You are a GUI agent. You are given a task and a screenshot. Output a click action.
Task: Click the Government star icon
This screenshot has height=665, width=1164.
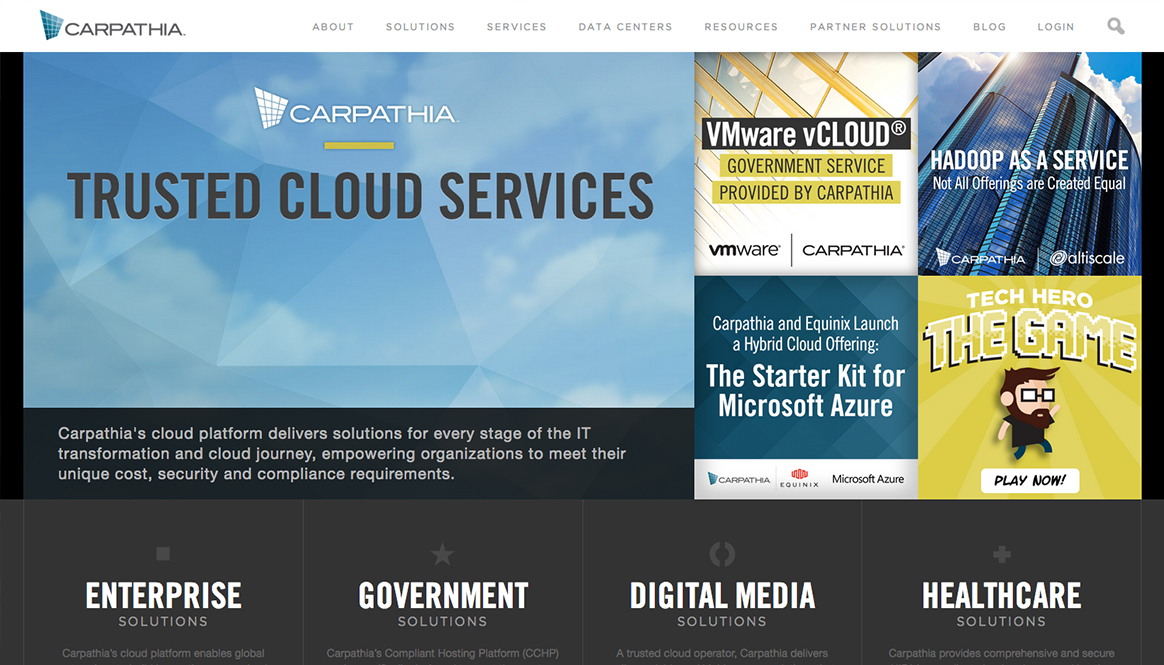442,554
